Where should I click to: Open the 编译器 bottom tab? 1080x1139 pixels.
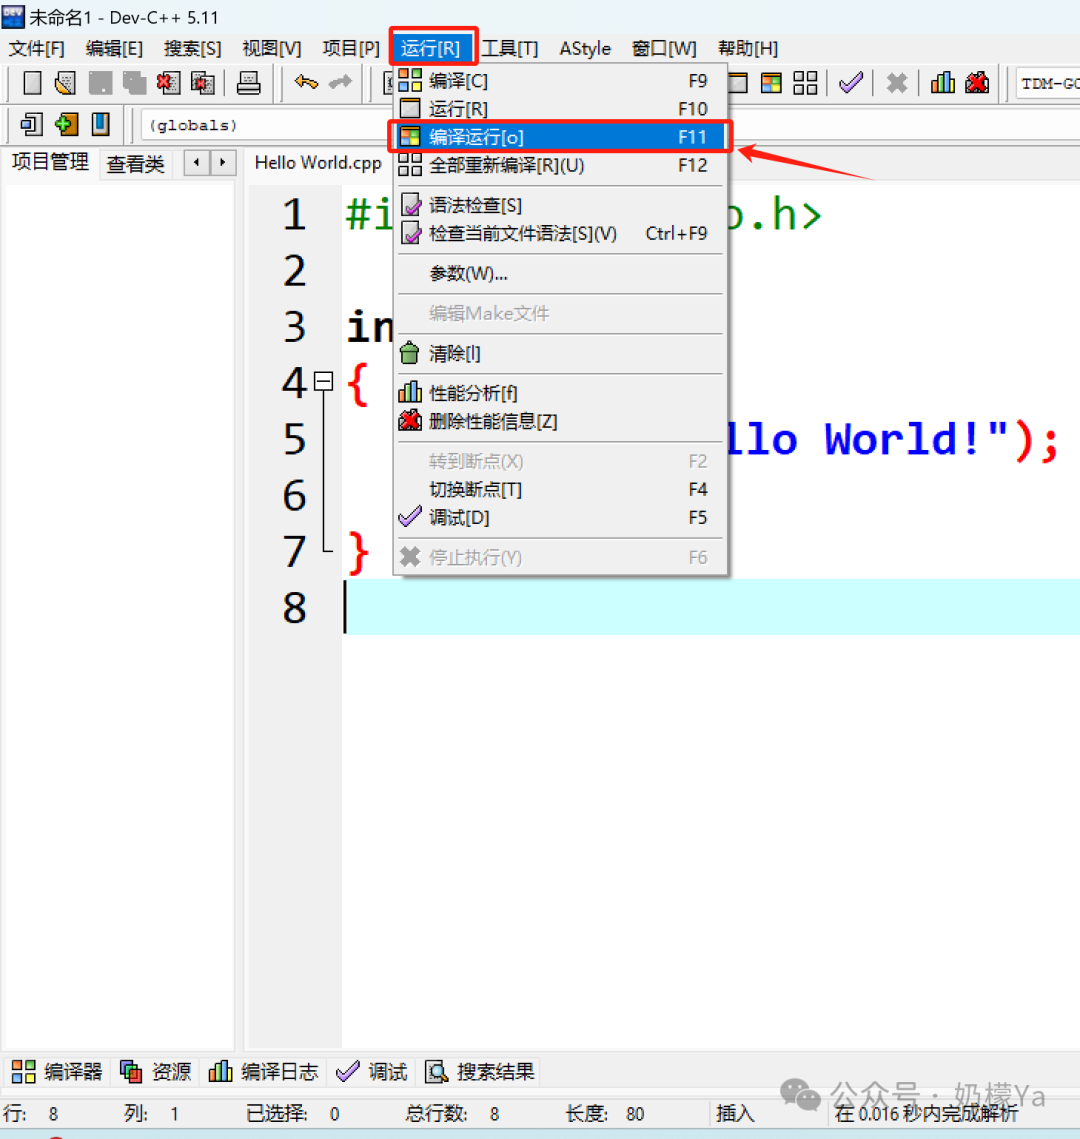point(57,1071)
